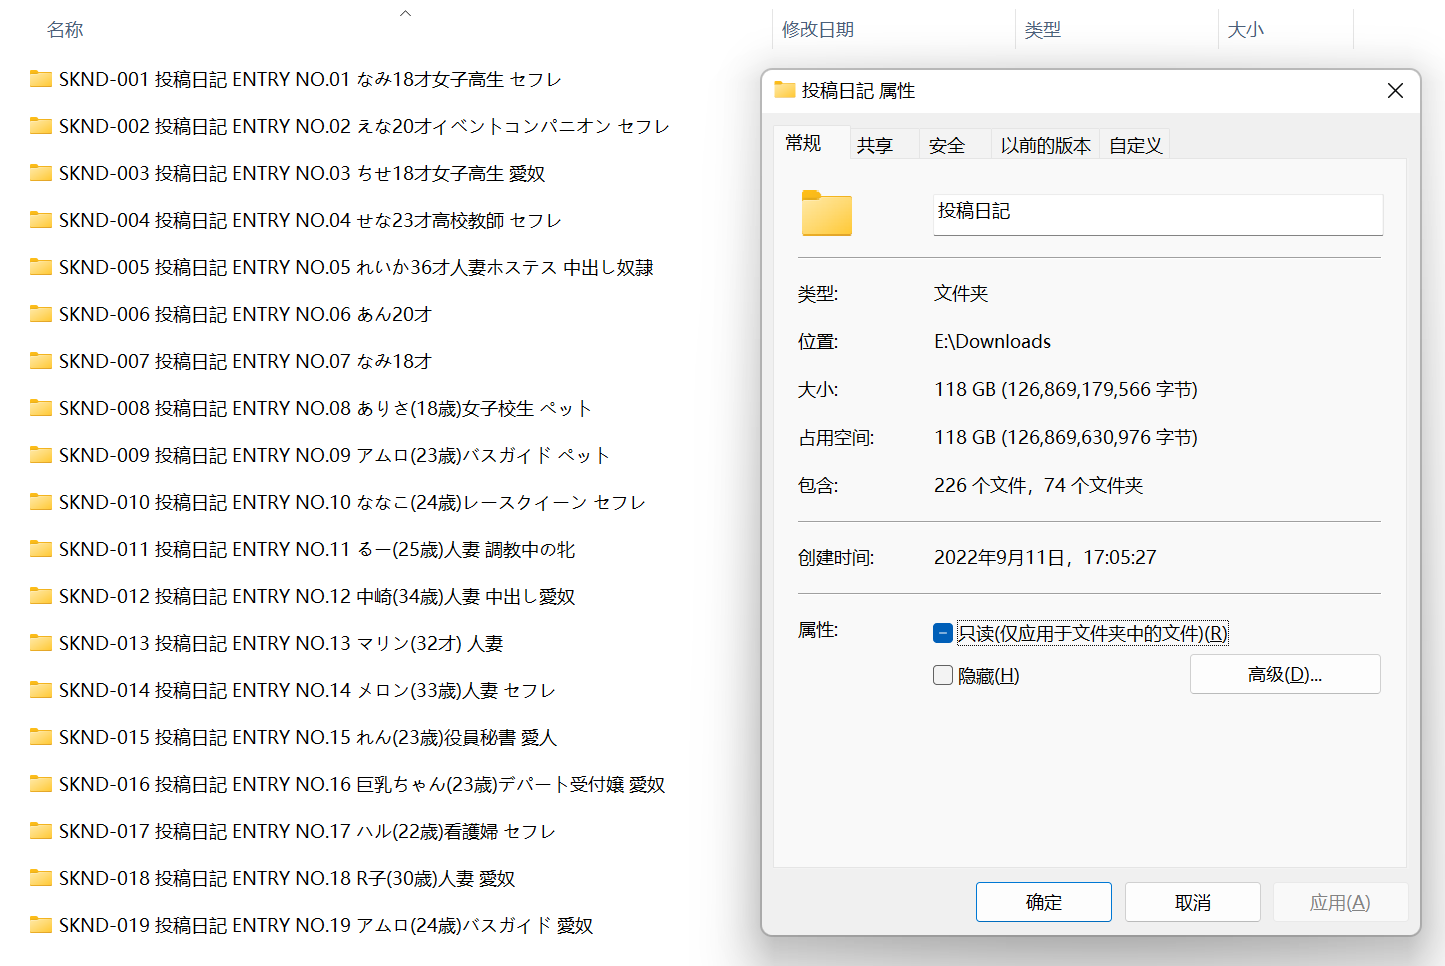Click the E:\Downloads location value
This screenshot has height=966, width=1445.
click(992, 341)
